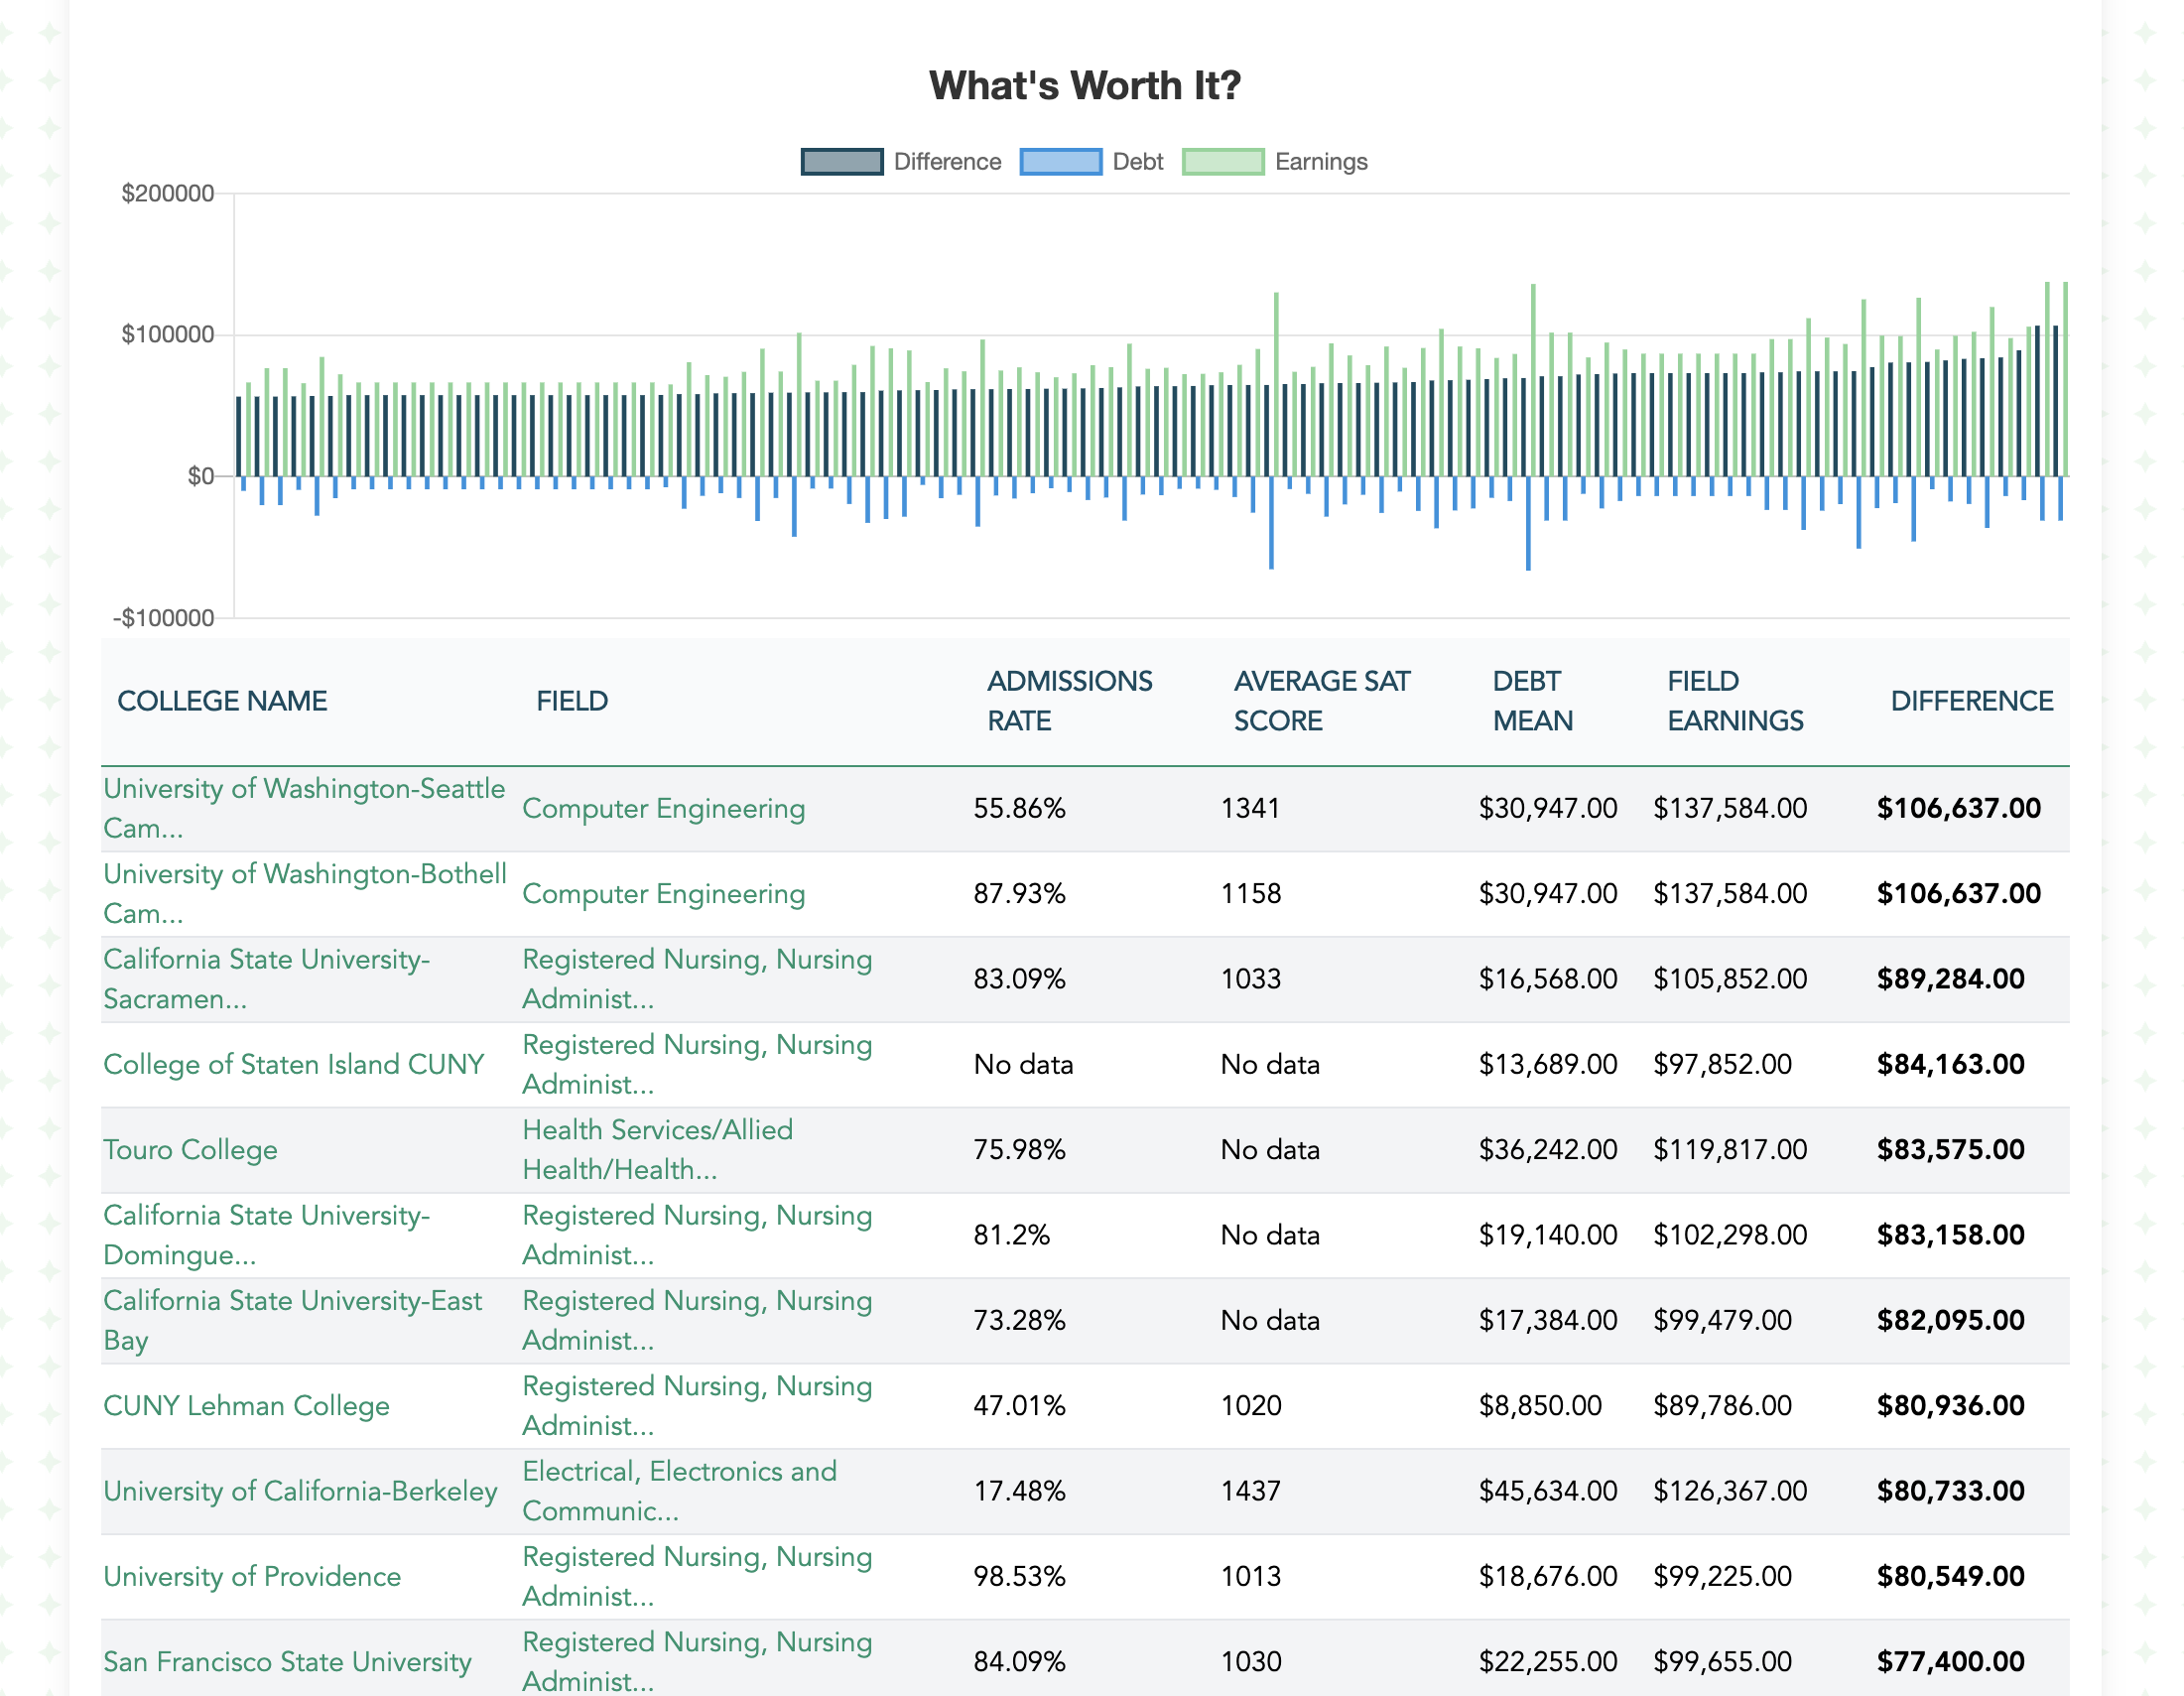Open College of Staten Island CUNY link
The image size is (2184, 1696).
point(293,1064)
